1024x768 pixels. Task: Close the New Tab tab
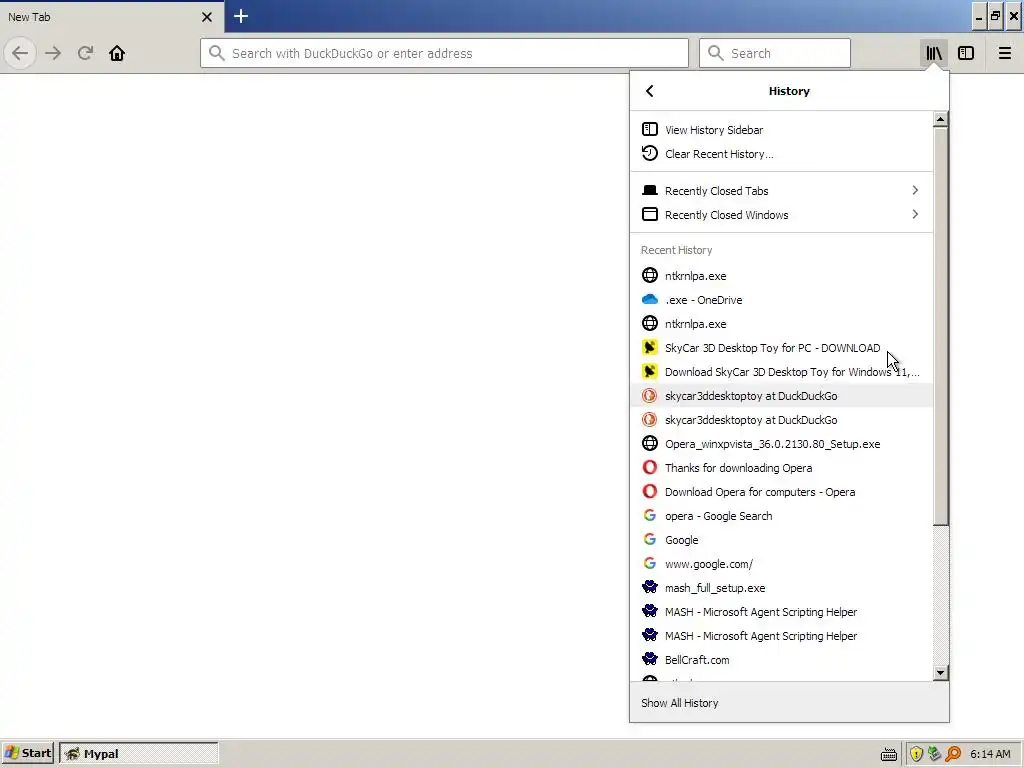206,17
